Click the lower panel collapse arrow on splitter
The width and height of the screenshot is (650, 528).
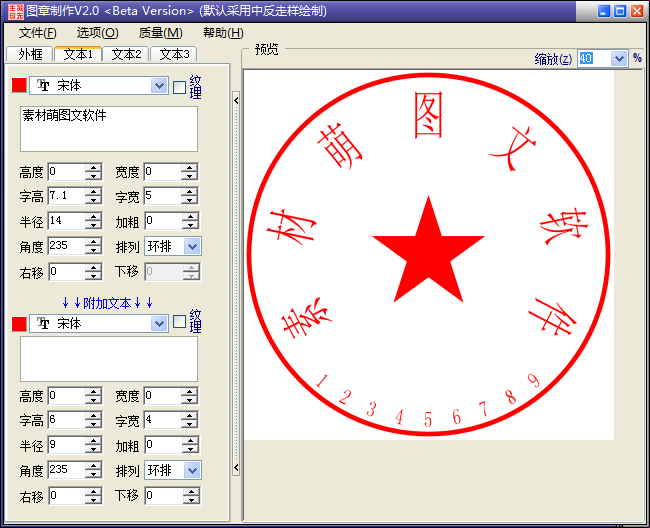(x=236, y=468)
